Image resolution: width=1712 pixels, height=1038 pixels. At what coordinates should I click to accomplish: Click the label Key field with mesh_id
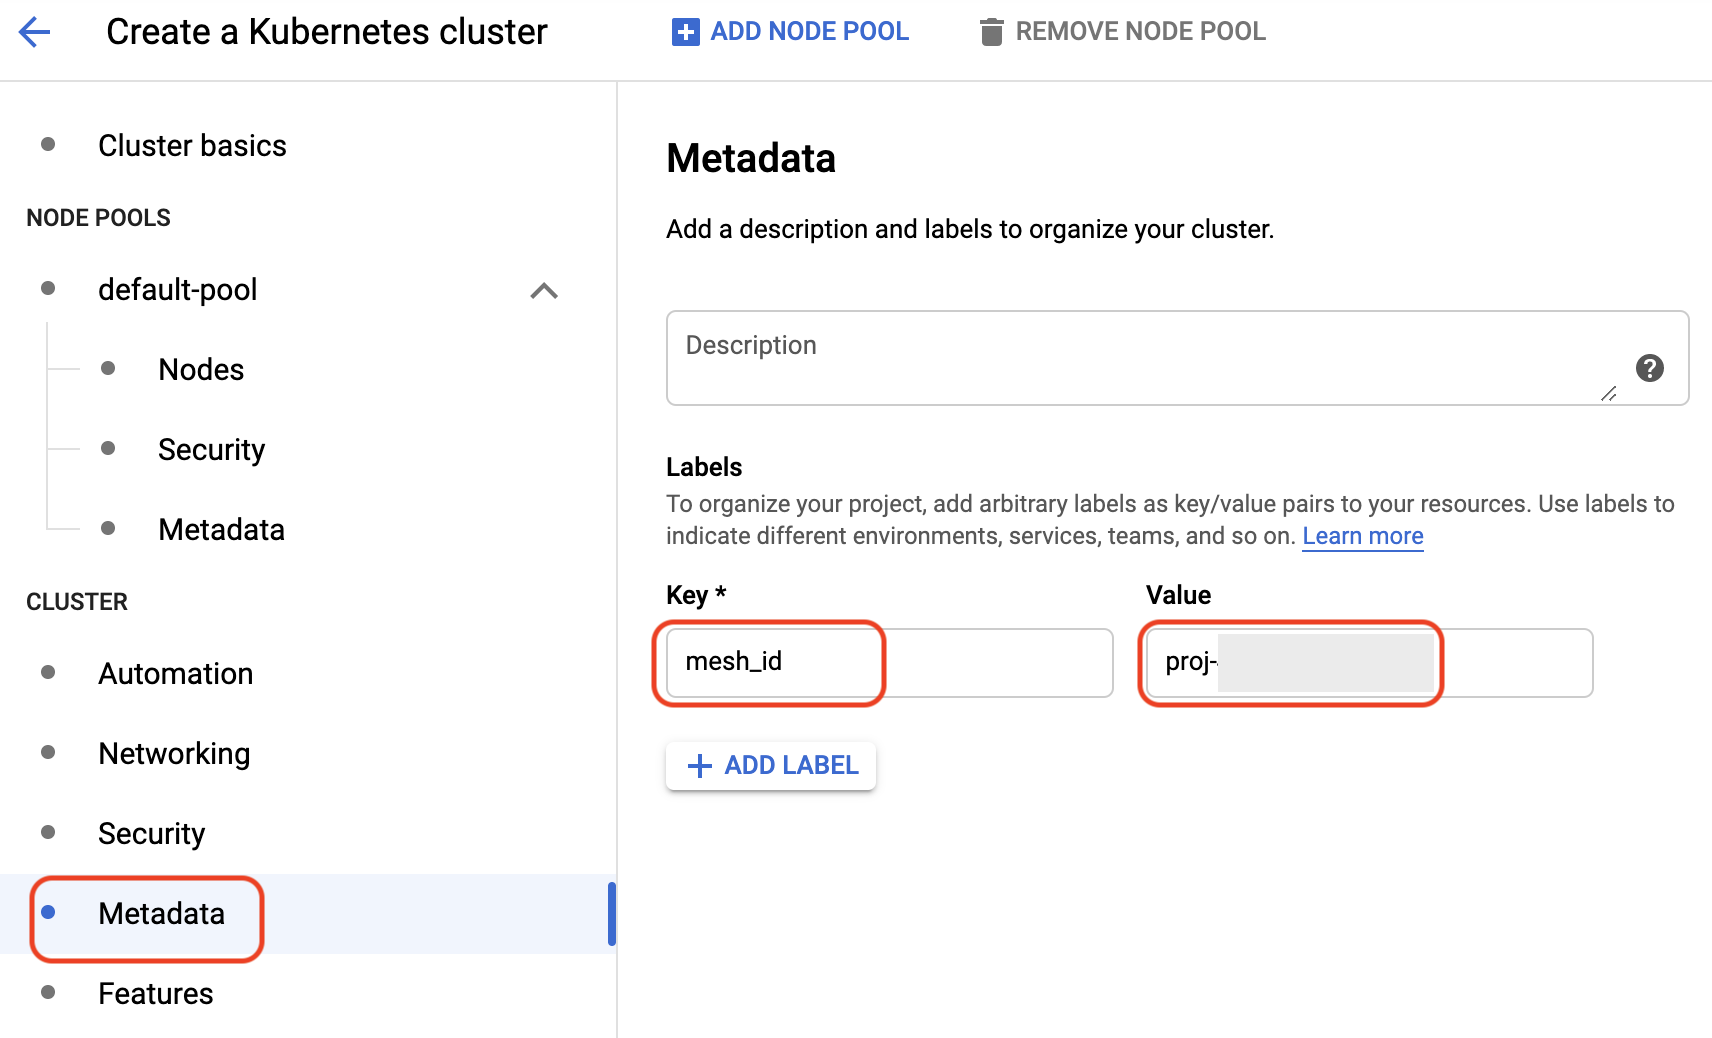(888, 663)
